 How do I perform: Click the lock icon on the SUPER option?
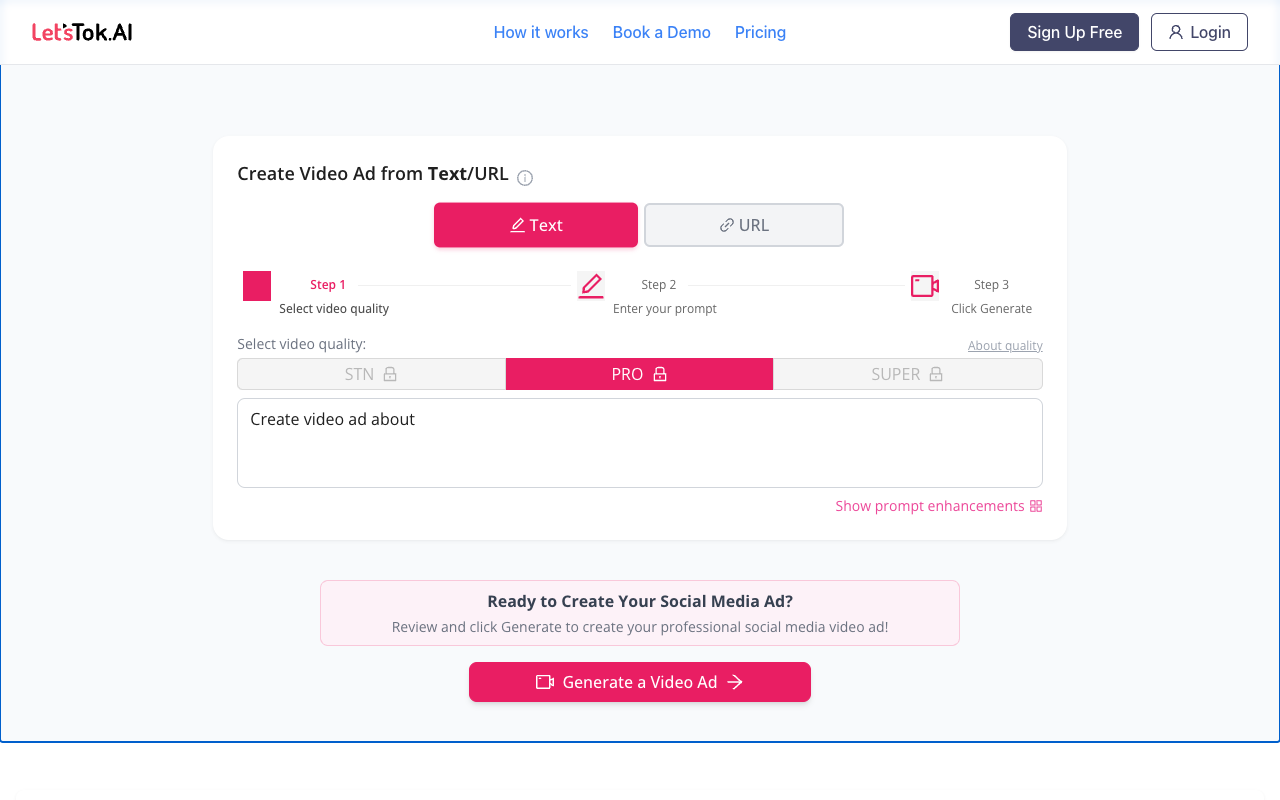tap(936, 373)
